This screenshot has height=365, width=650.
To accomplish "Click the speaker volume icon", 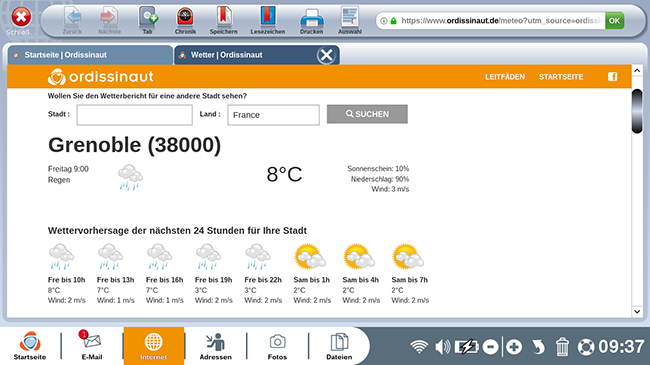I will coord(443,346).
